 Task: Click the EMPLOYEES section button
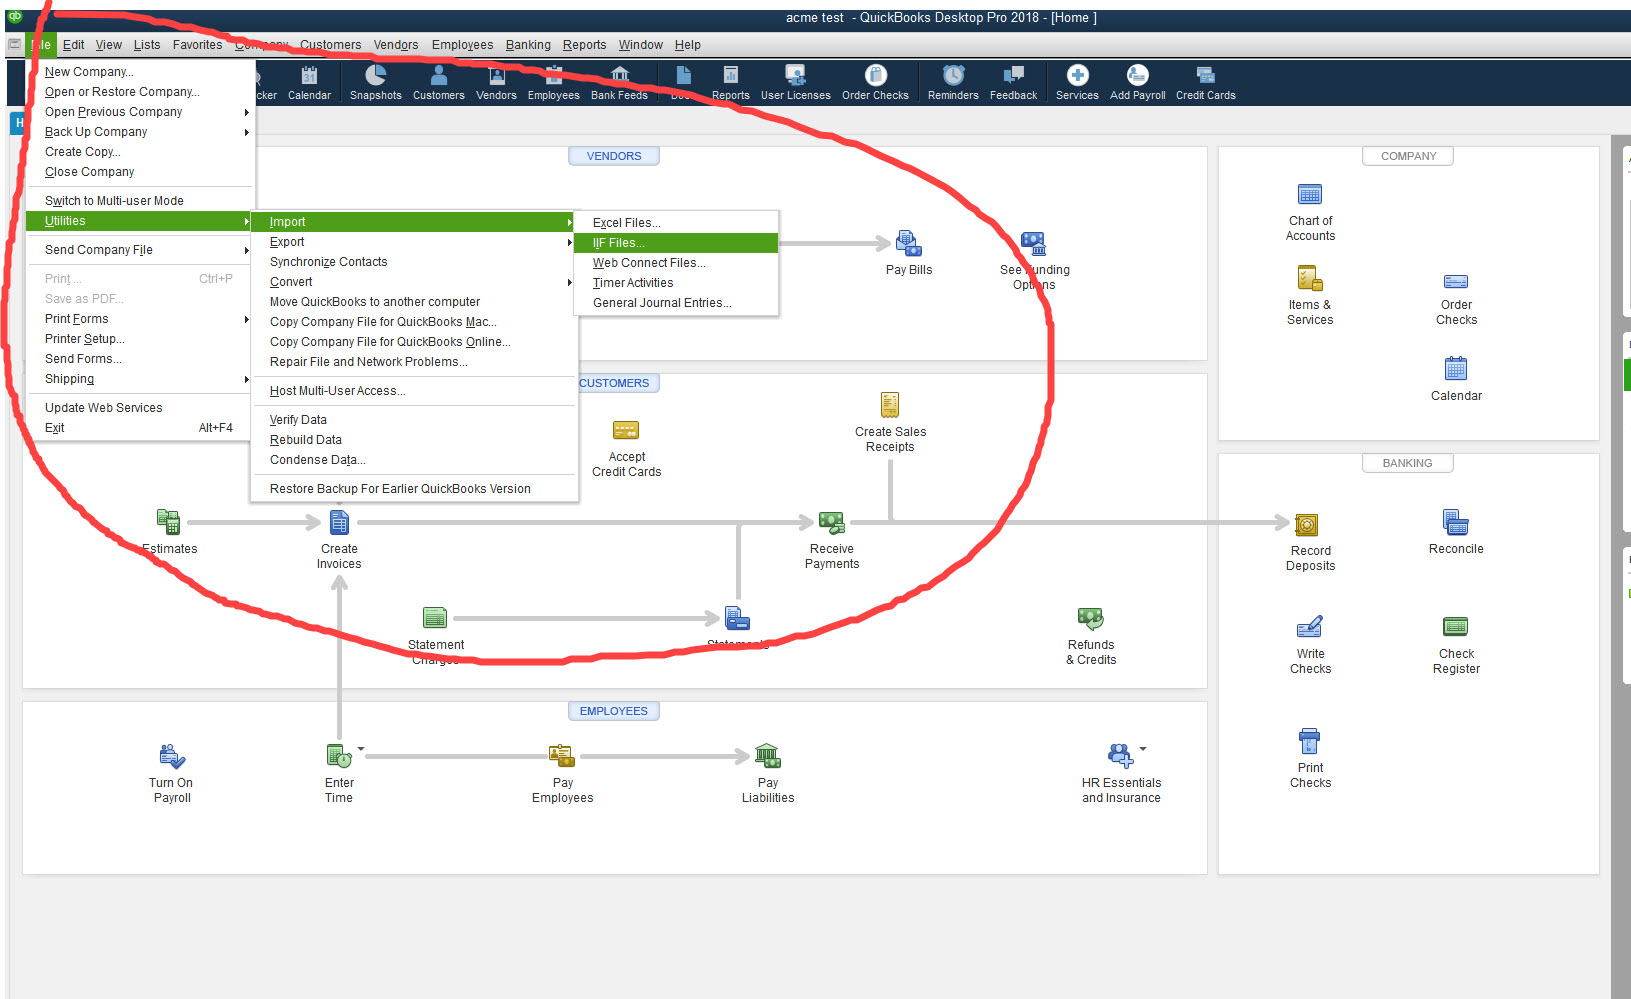[614, 711]
